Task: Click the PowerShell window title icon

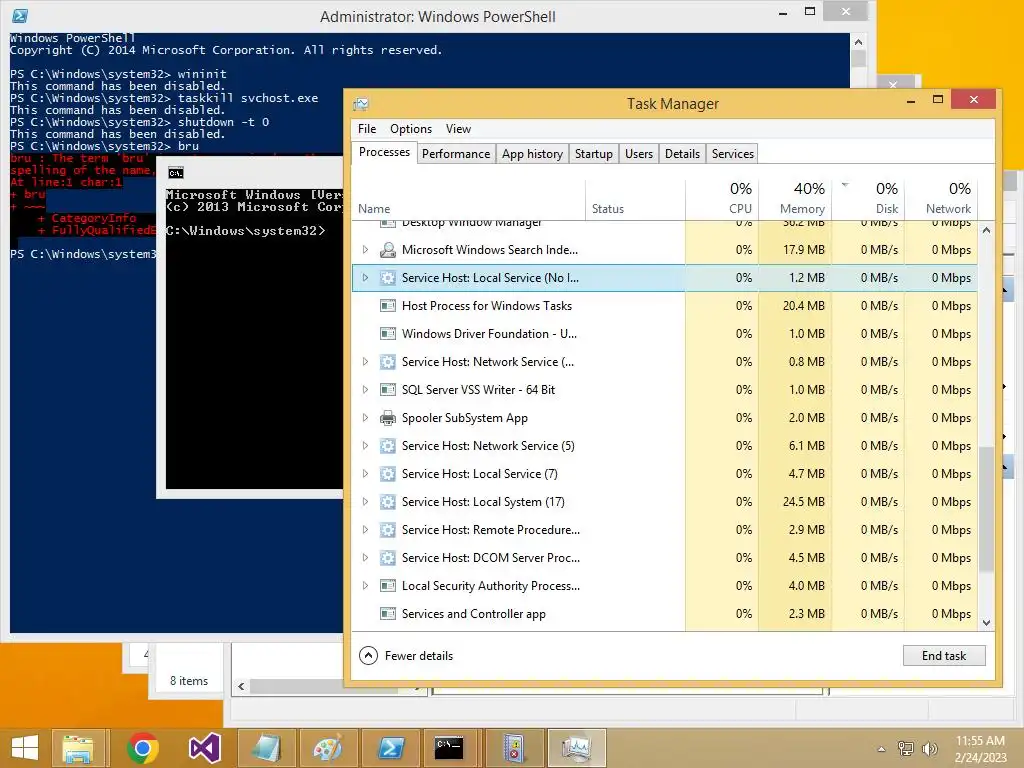Action: click(x=20, y=16)
